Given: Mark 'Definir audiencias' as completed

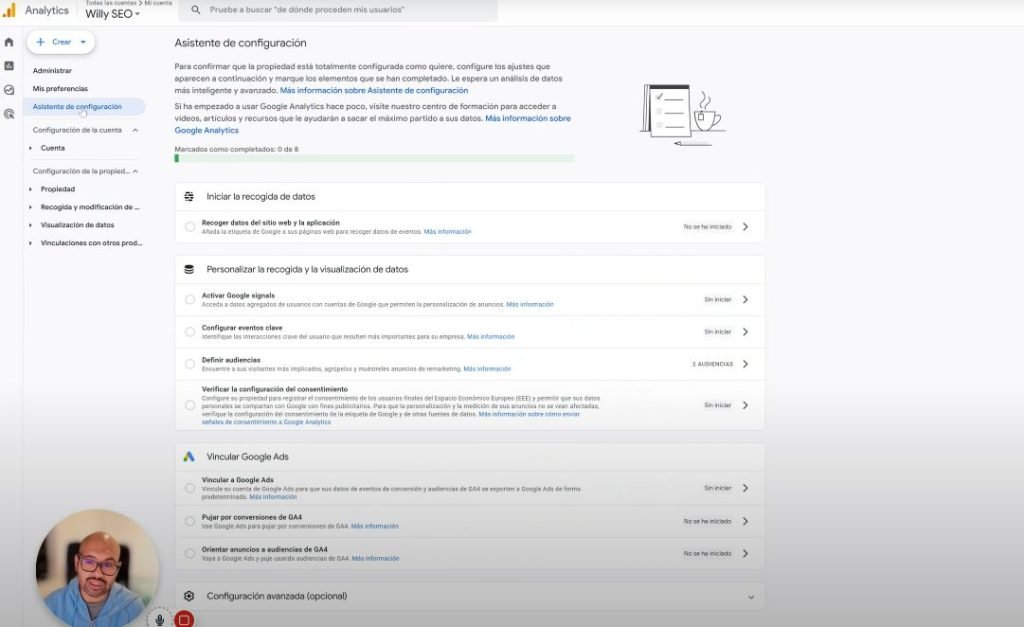Looking at the screenshot, I should 189,364.
